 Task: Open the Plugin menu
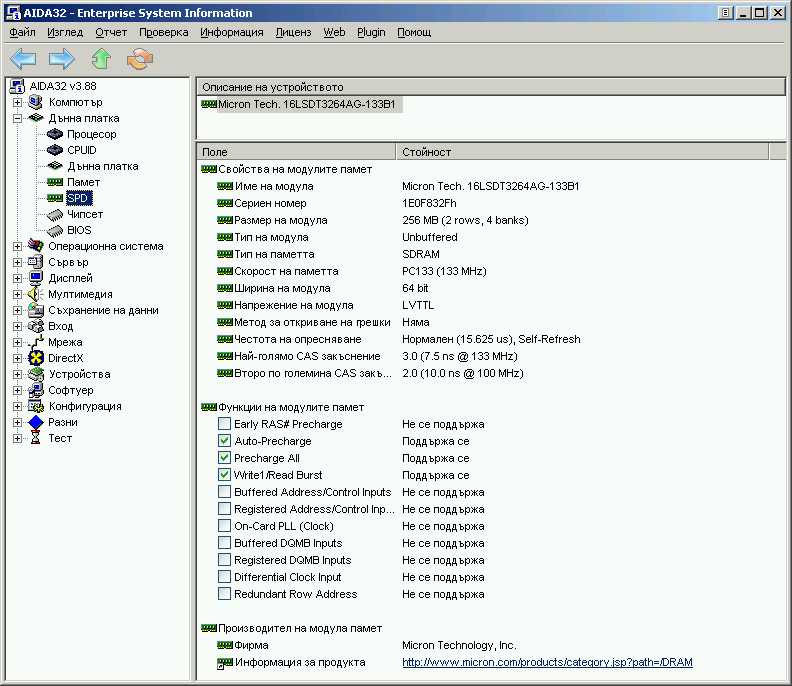[x=371, y=32]
